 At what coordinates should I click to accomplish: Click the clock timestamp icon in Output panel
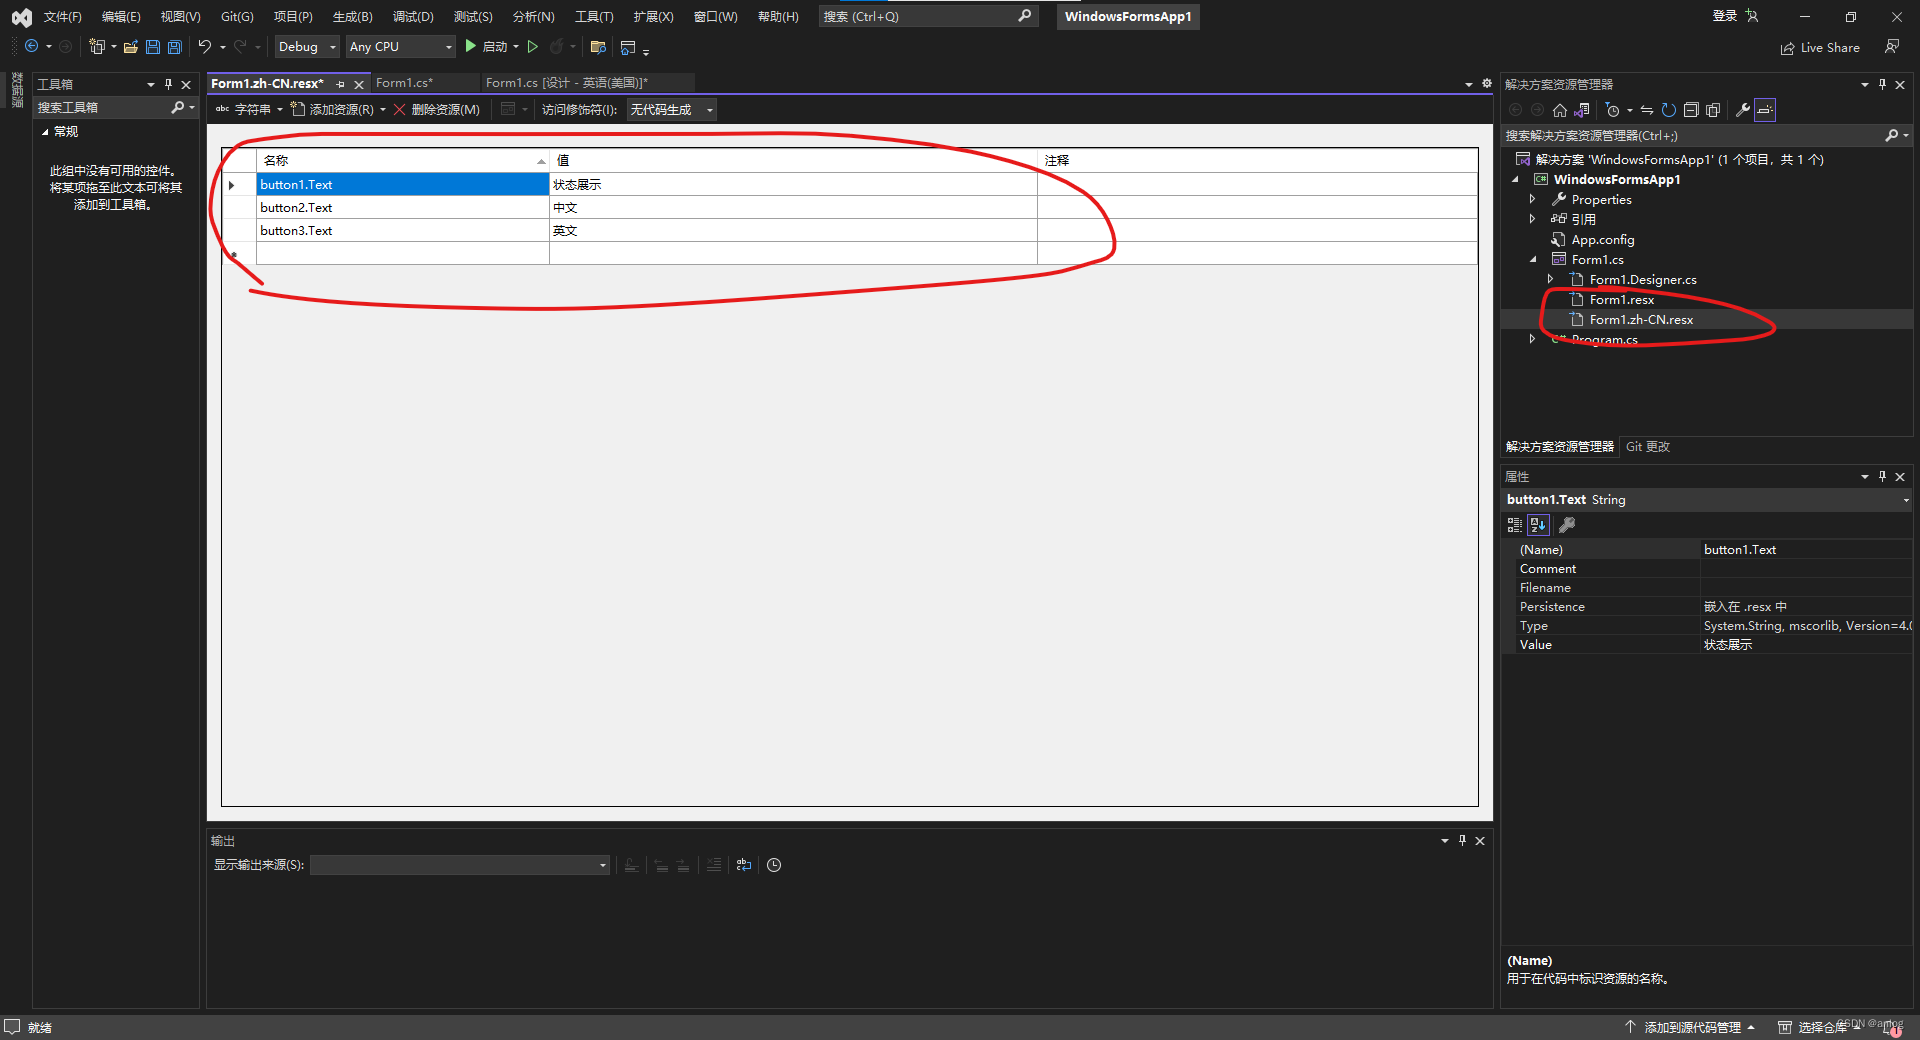(774, 865)
